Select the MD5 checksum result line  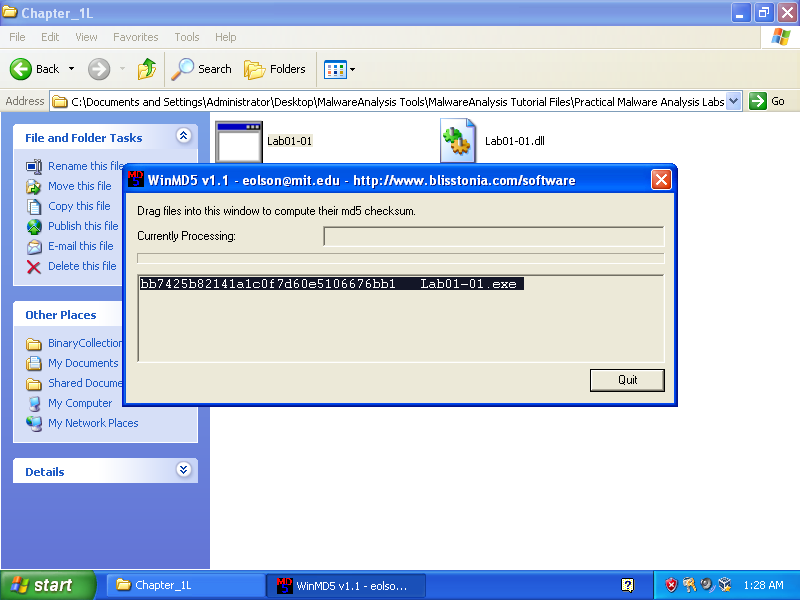(x=331, y=284)
